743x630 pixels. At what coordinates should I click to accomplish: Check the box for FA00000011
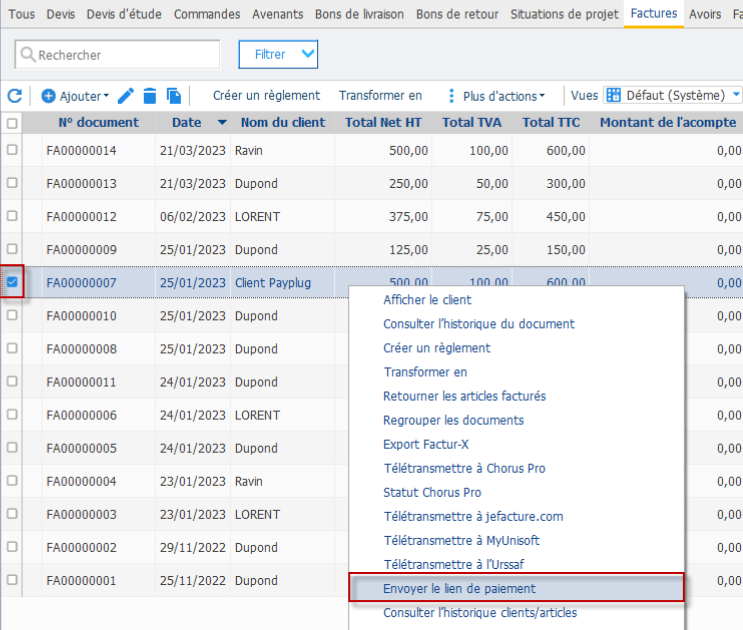click(x=12, y=381)
